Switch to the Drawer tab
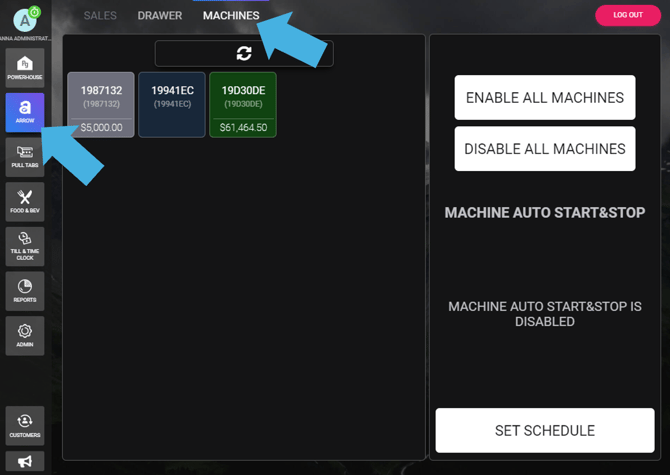This screenshot has width=670, height=475. (x=160, y=16)
